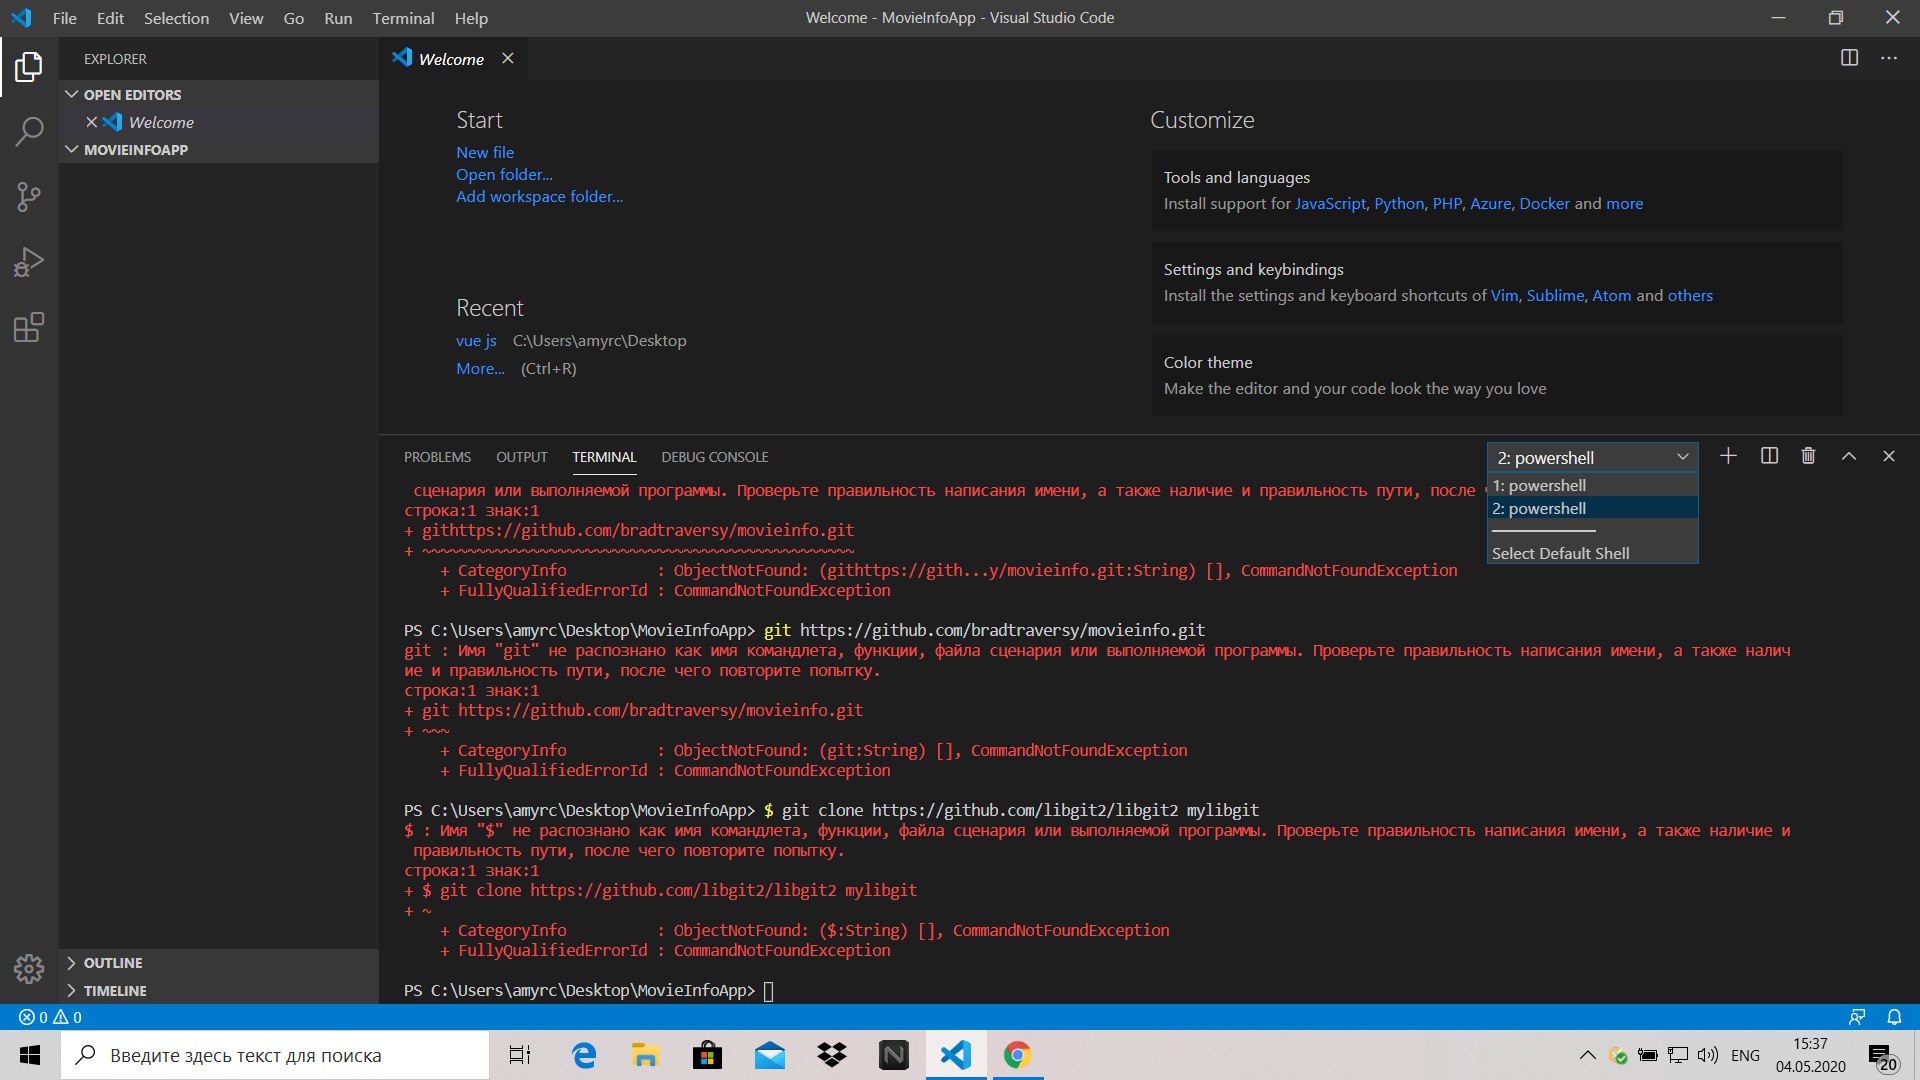This screenshot has height=1080, width=1920.
Task: Click the errors and warnings status indicator
Action: (x=50, y=1017)
